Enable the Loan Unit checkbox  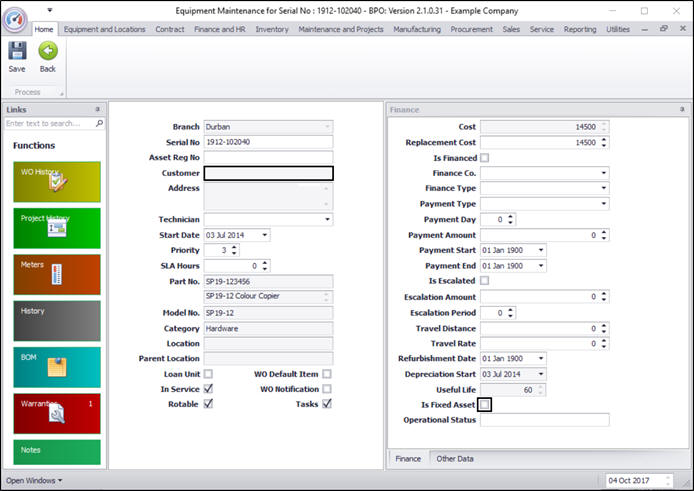click(x=208, y=374)
